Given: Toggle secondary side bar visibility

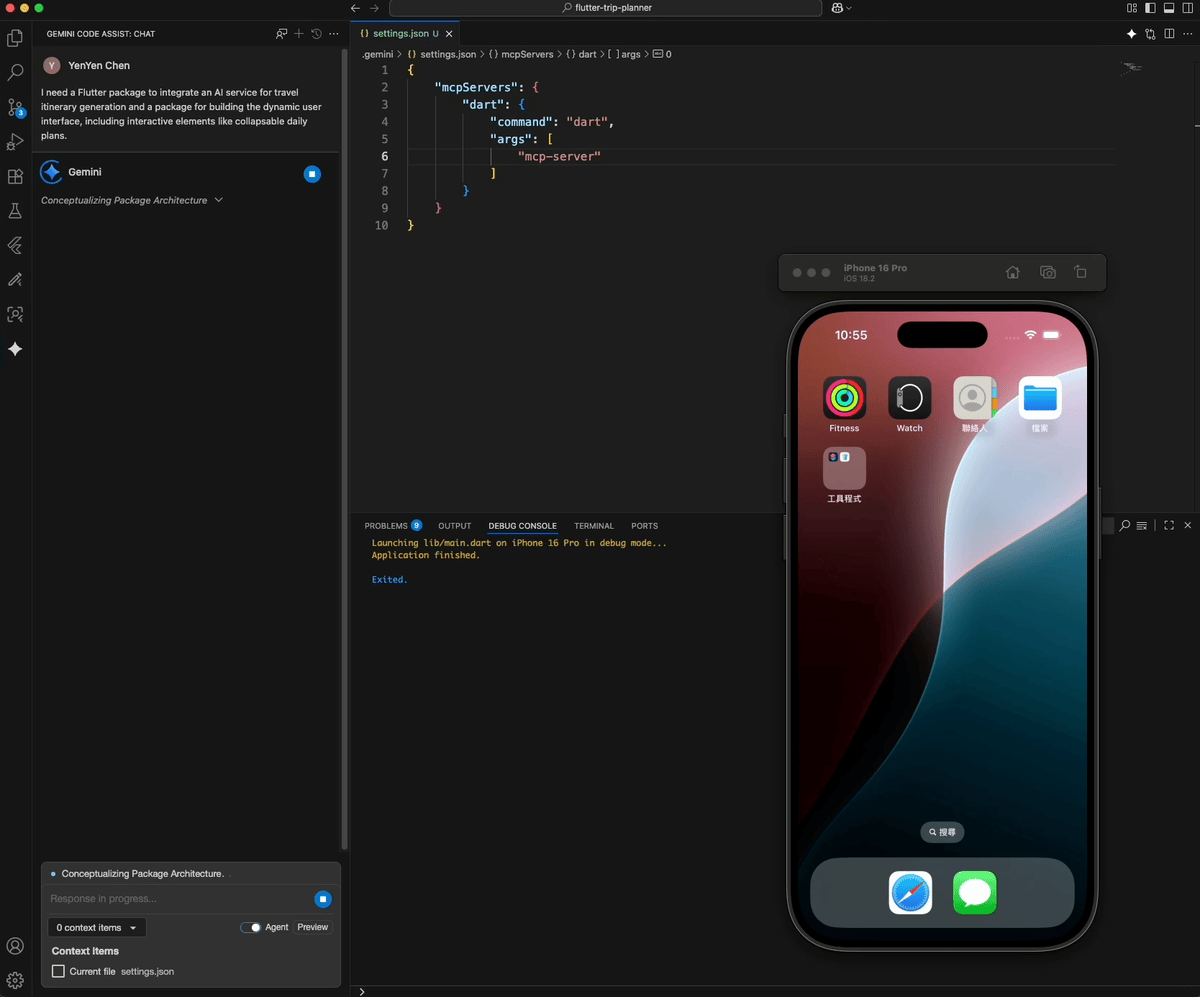Looking at the screenshot, I should point(1186,8).
